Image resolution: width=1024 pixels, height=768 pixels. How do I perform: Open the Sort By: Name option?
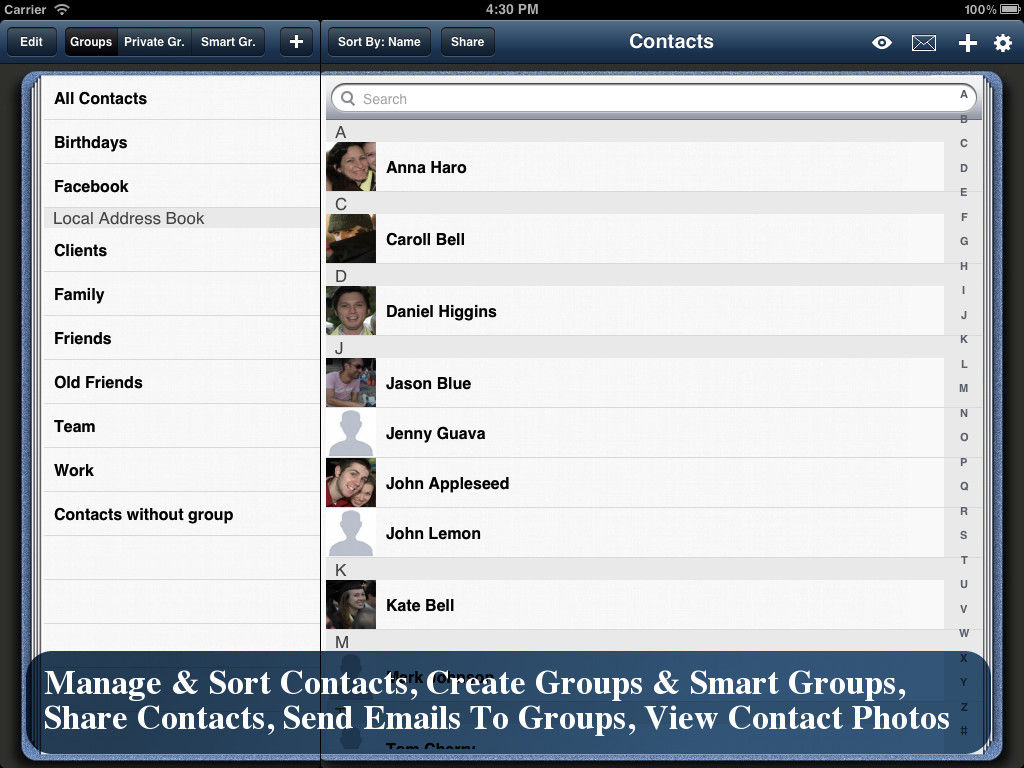pos(379,42)
